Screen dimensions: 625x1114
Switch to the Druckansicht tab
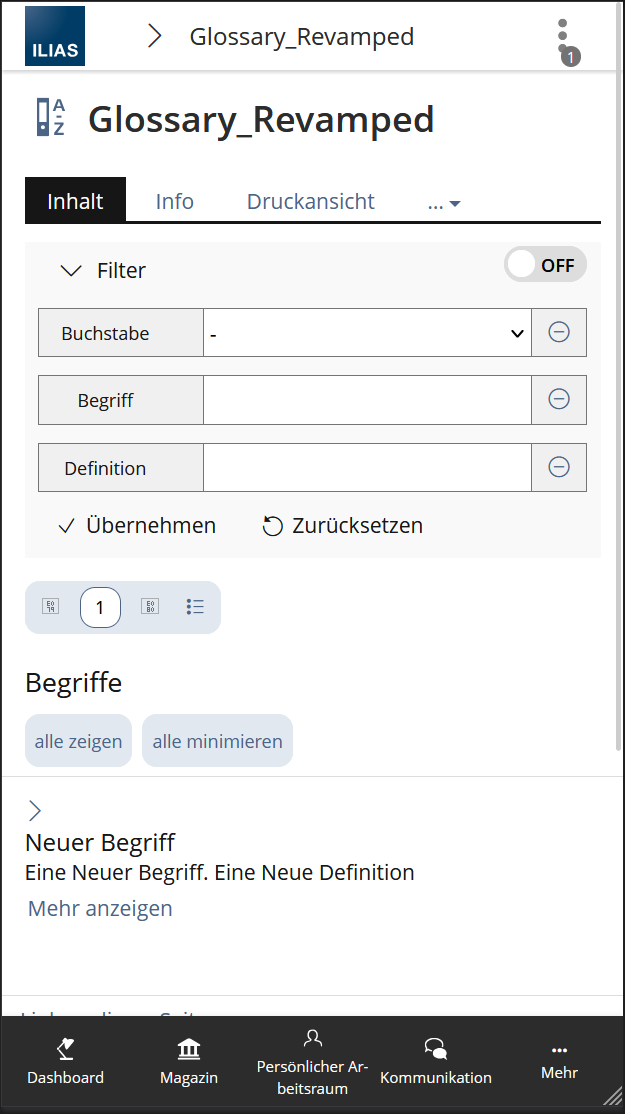tap(310, 201)
